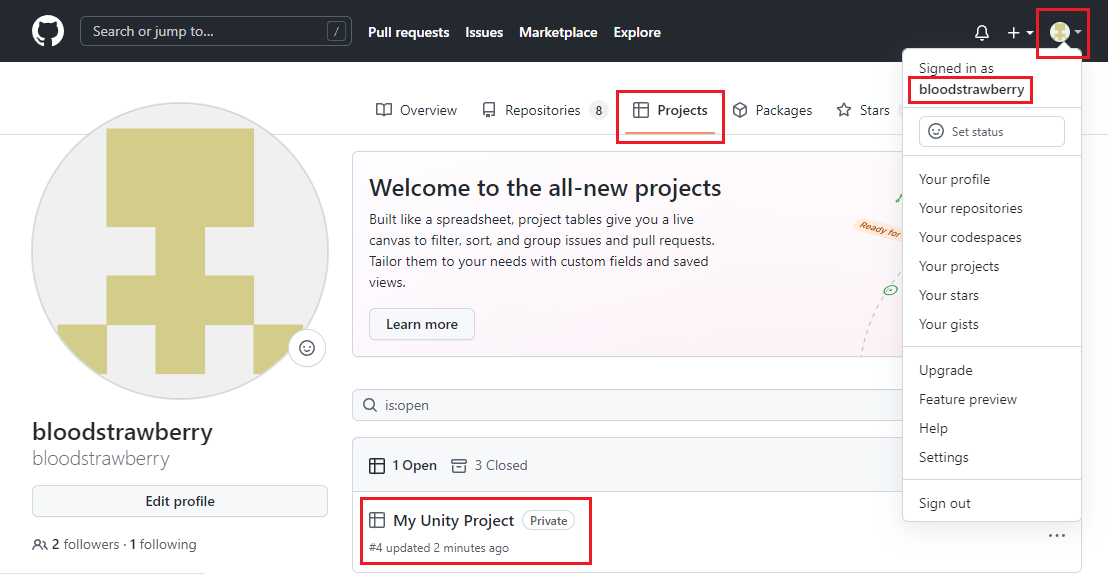Screen dimensions: 1108x574
Task: Click the GitHub Octocat logo
Action: [48, 32]
